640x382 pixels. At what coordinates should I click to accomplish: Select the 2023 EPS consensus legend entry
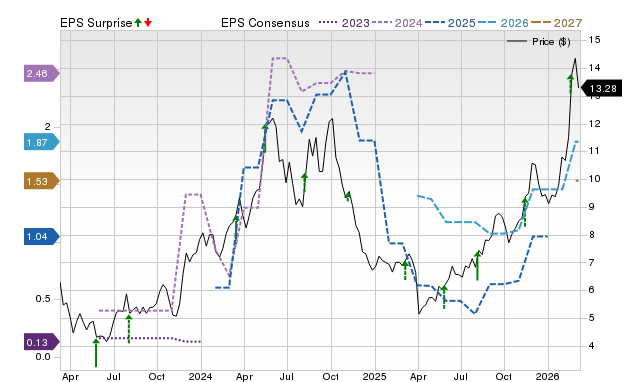344,23
